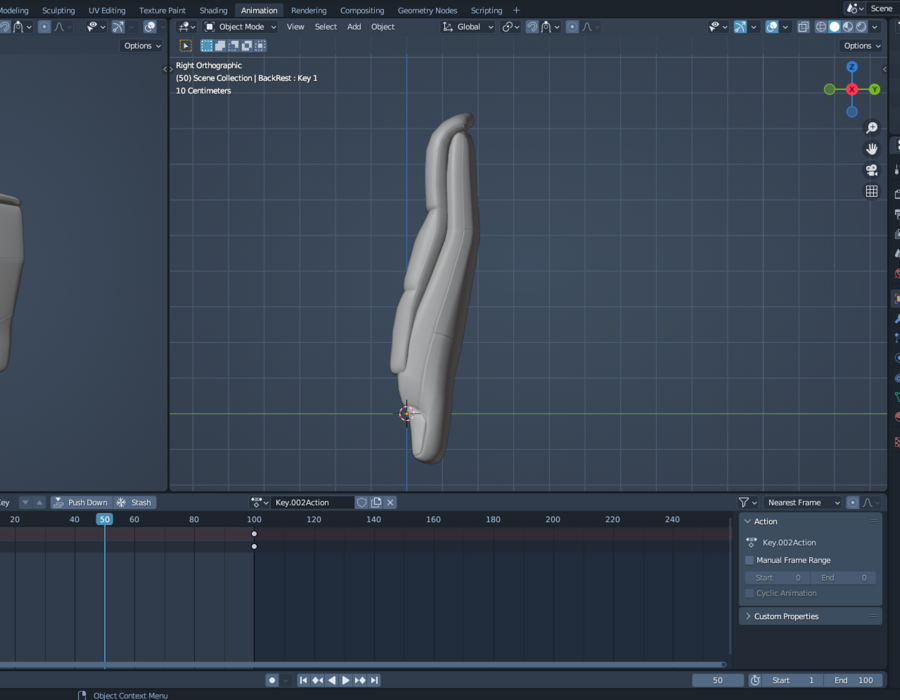Click the zoom magnifier icon in viewport

coord(871,127)
